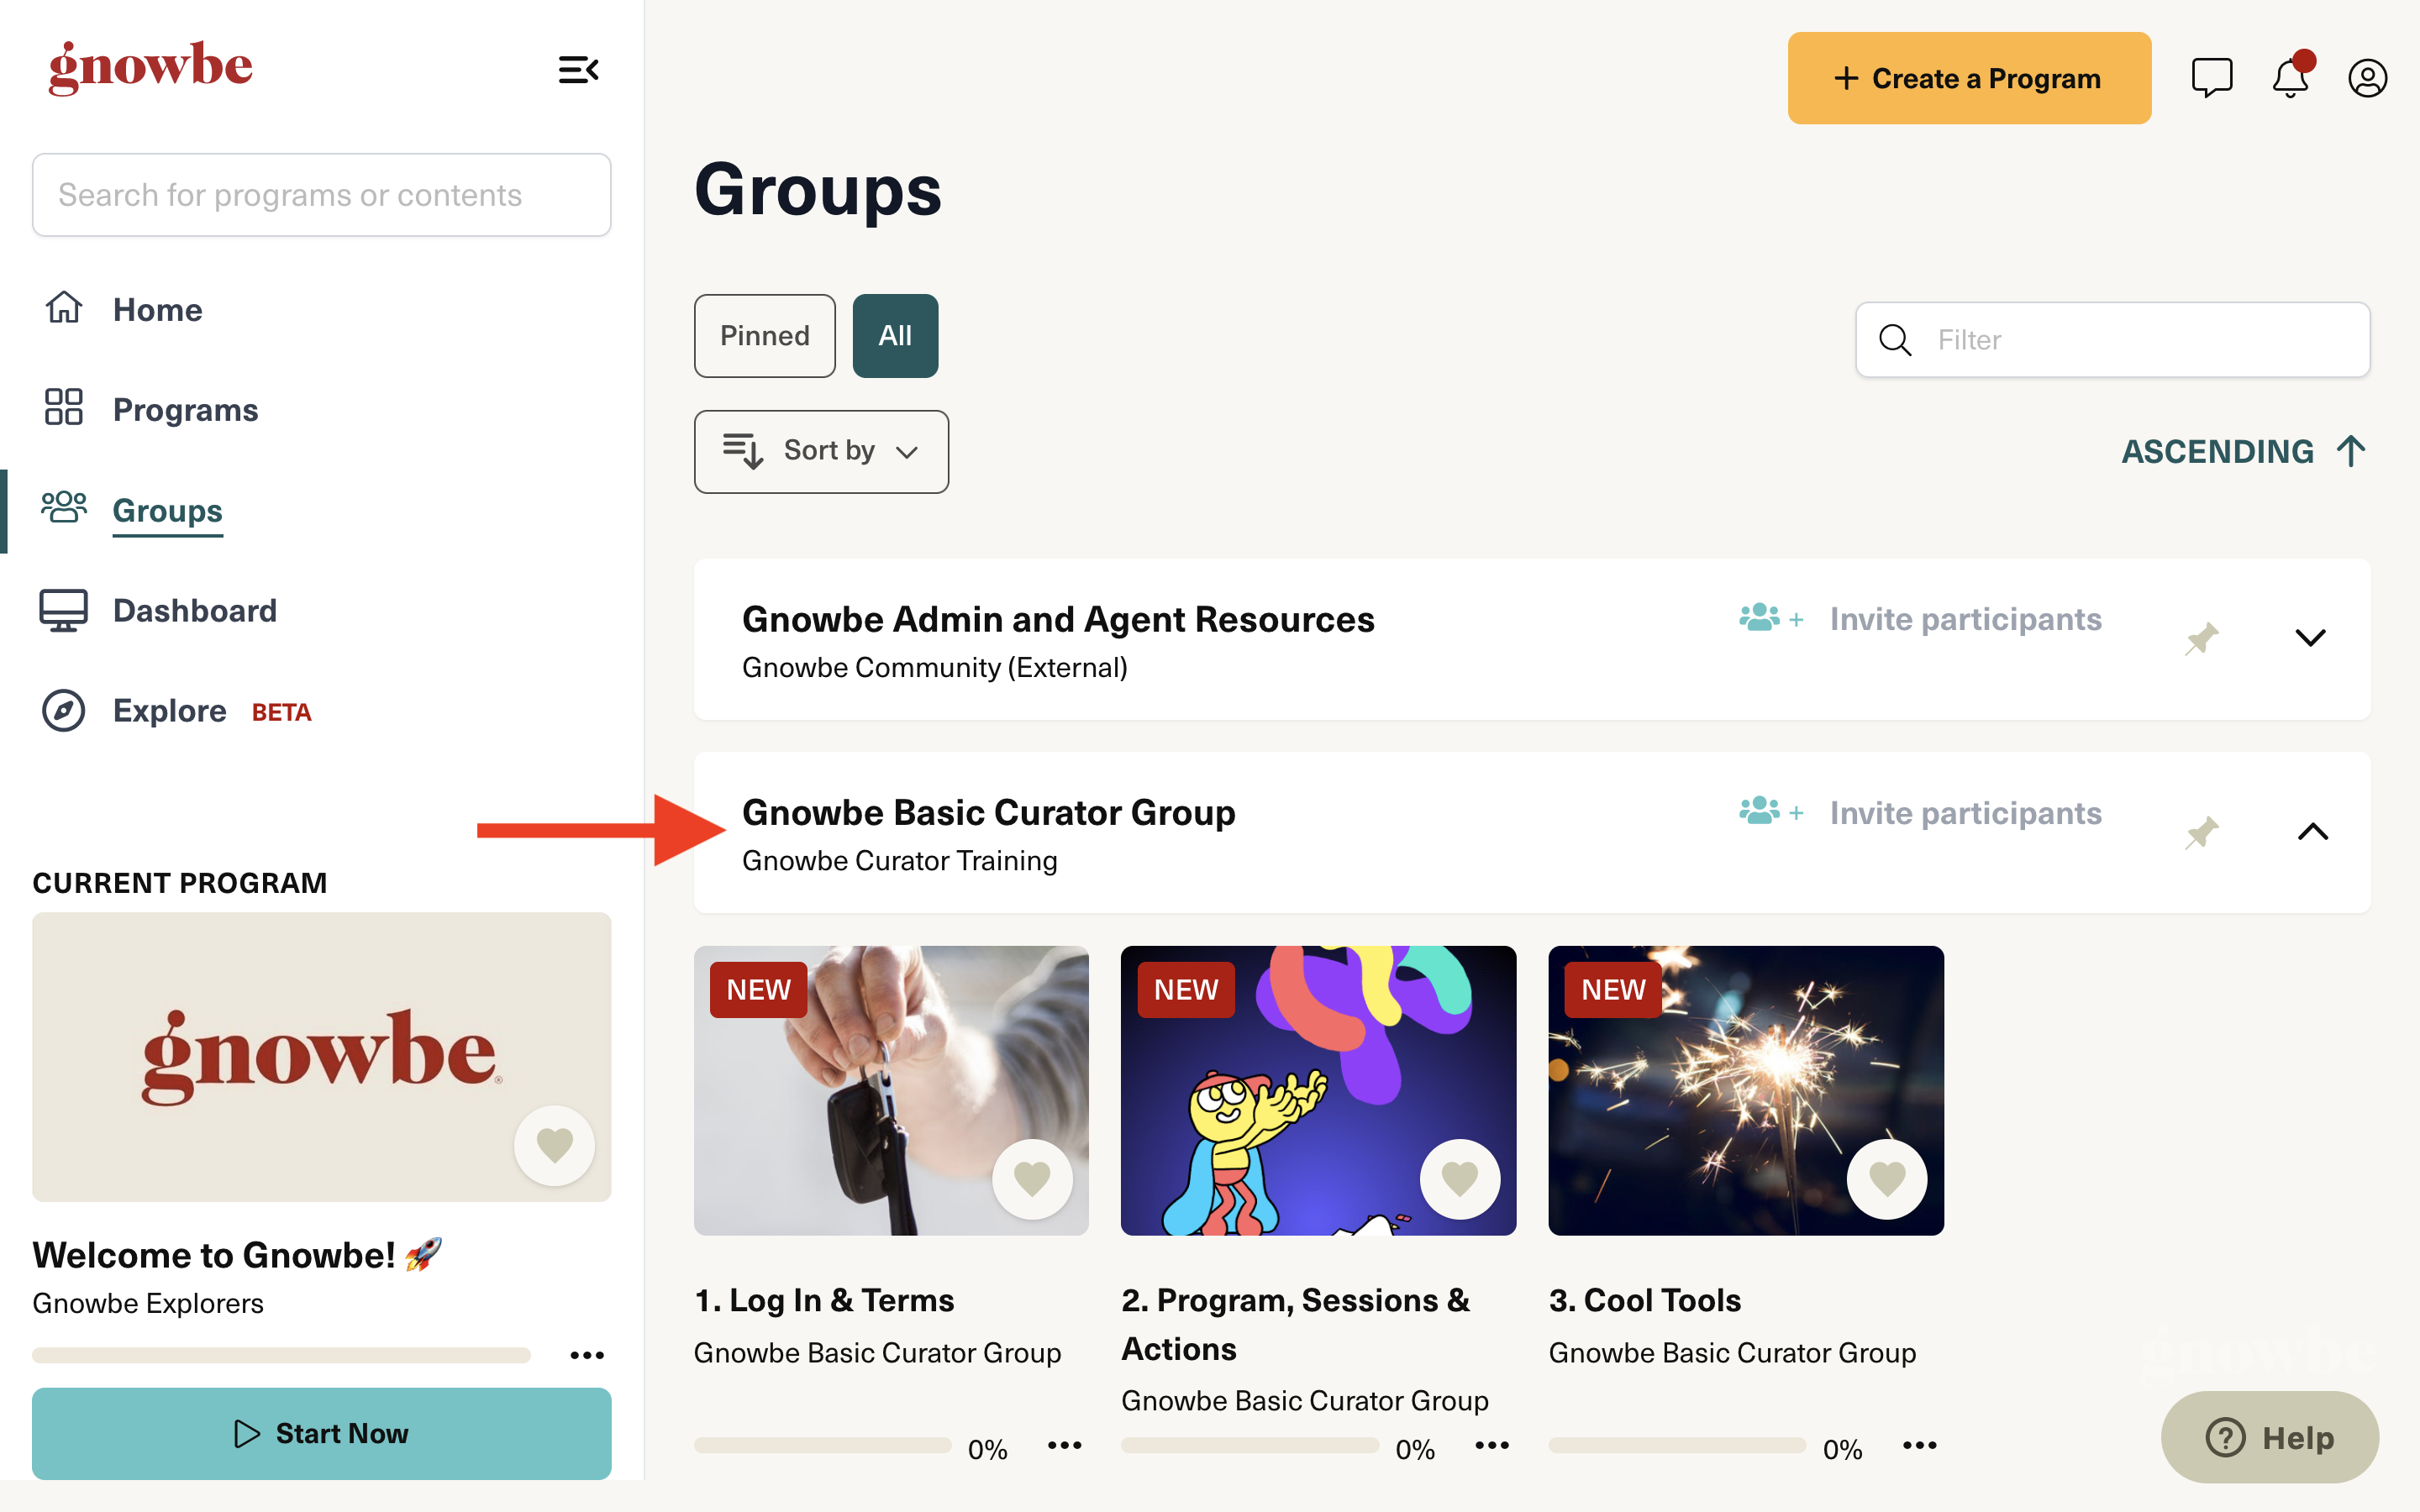Open notifications via the bell icon
Screen dimensions: 2420x1512
click(2289, 77)
